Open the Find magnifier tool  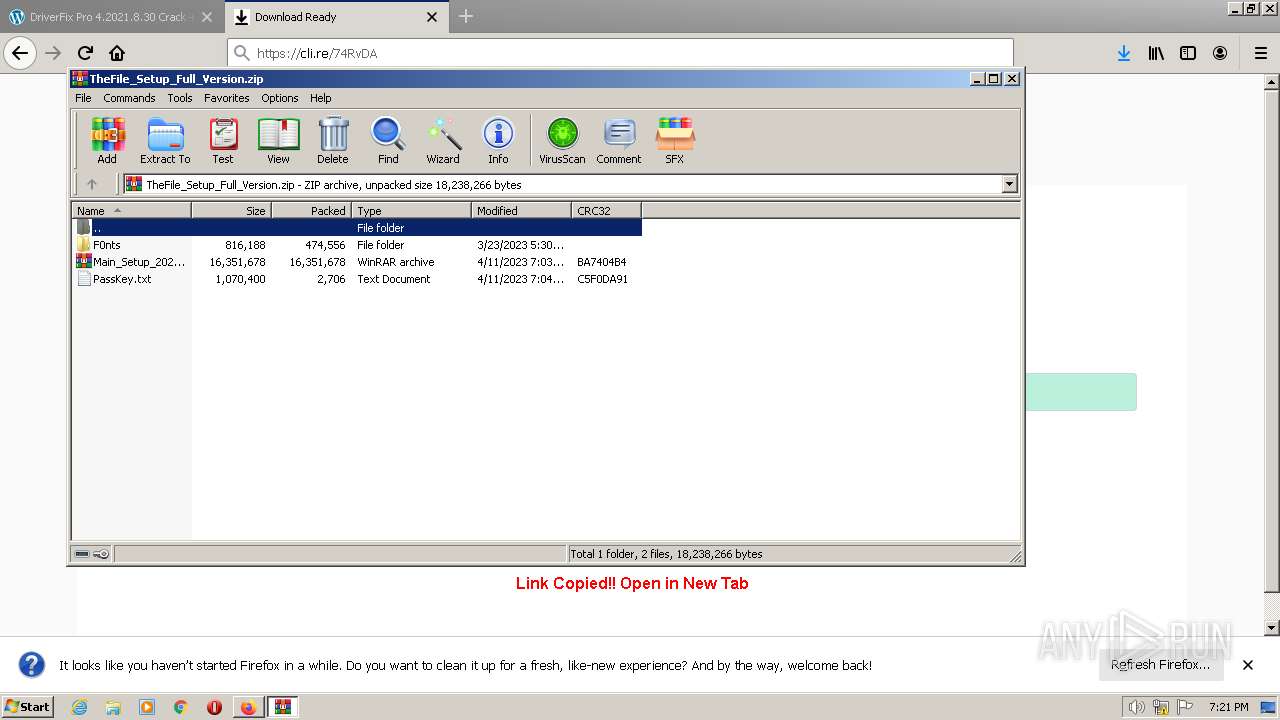coord(388,140)
